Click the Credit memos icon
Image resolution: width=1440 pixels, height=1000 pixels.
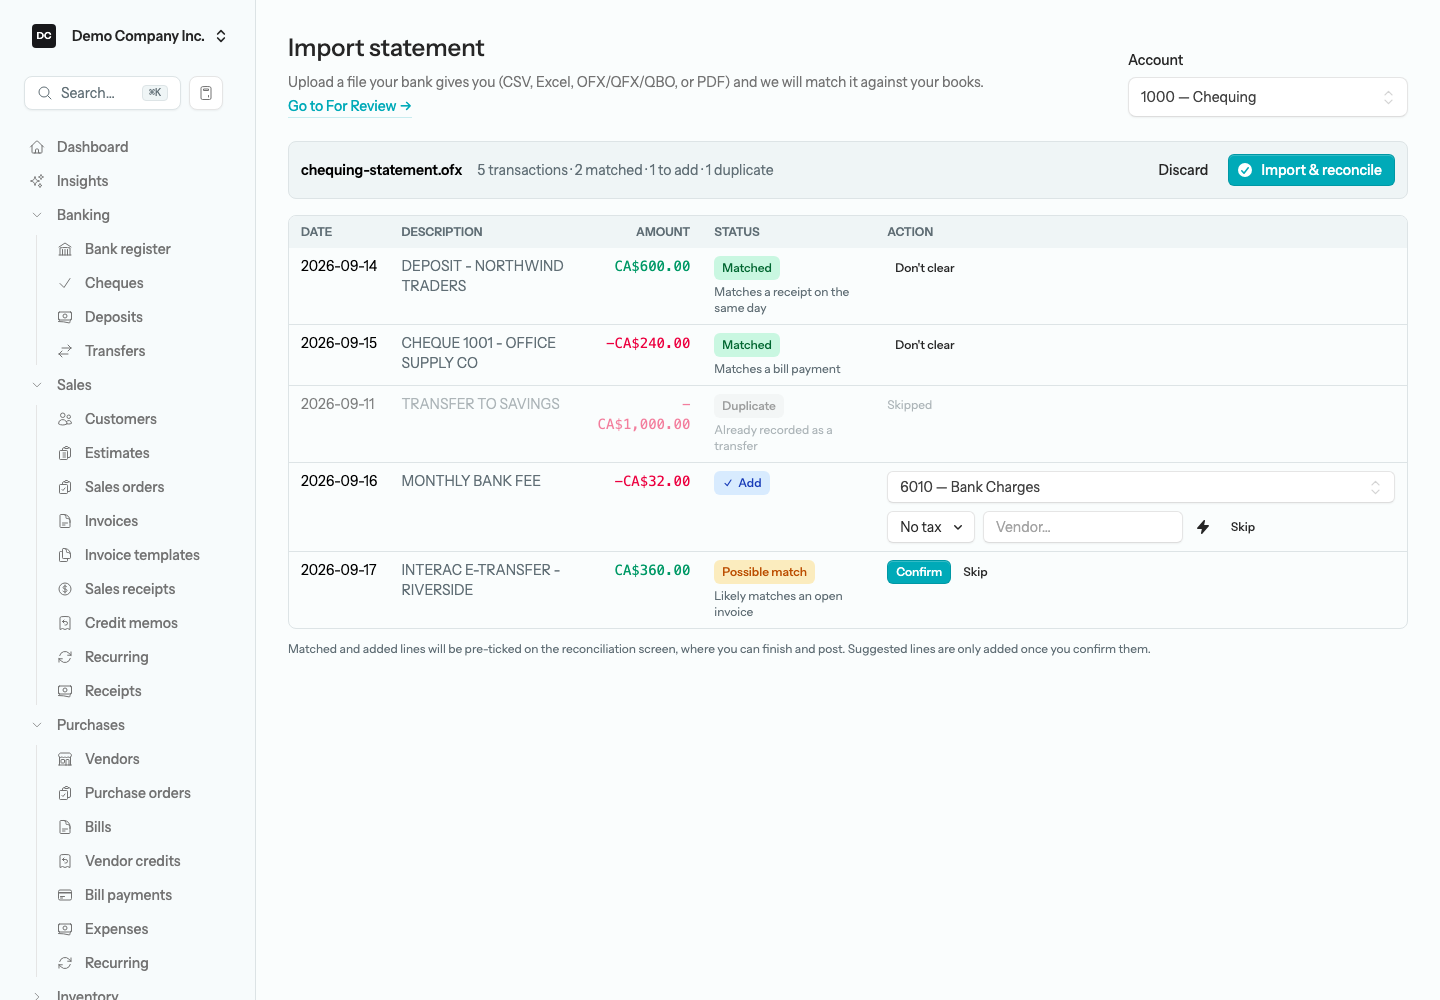65,623
